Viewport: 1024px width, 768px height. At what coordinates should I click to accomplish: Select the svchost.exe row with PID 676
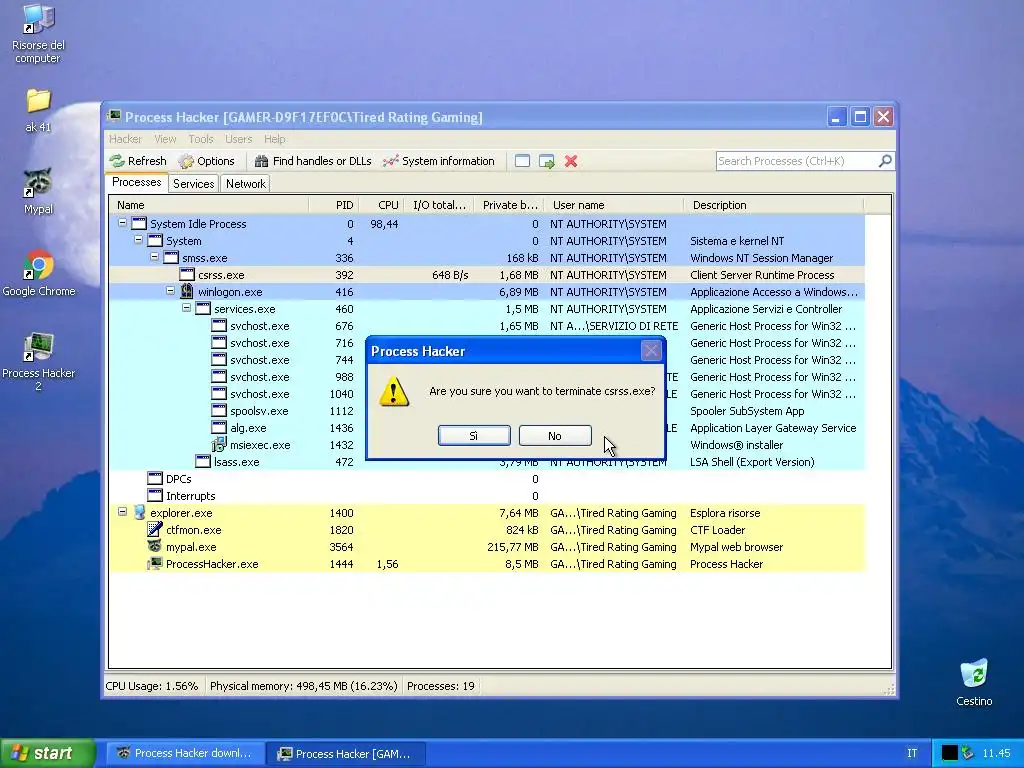(x=487, y=326)
